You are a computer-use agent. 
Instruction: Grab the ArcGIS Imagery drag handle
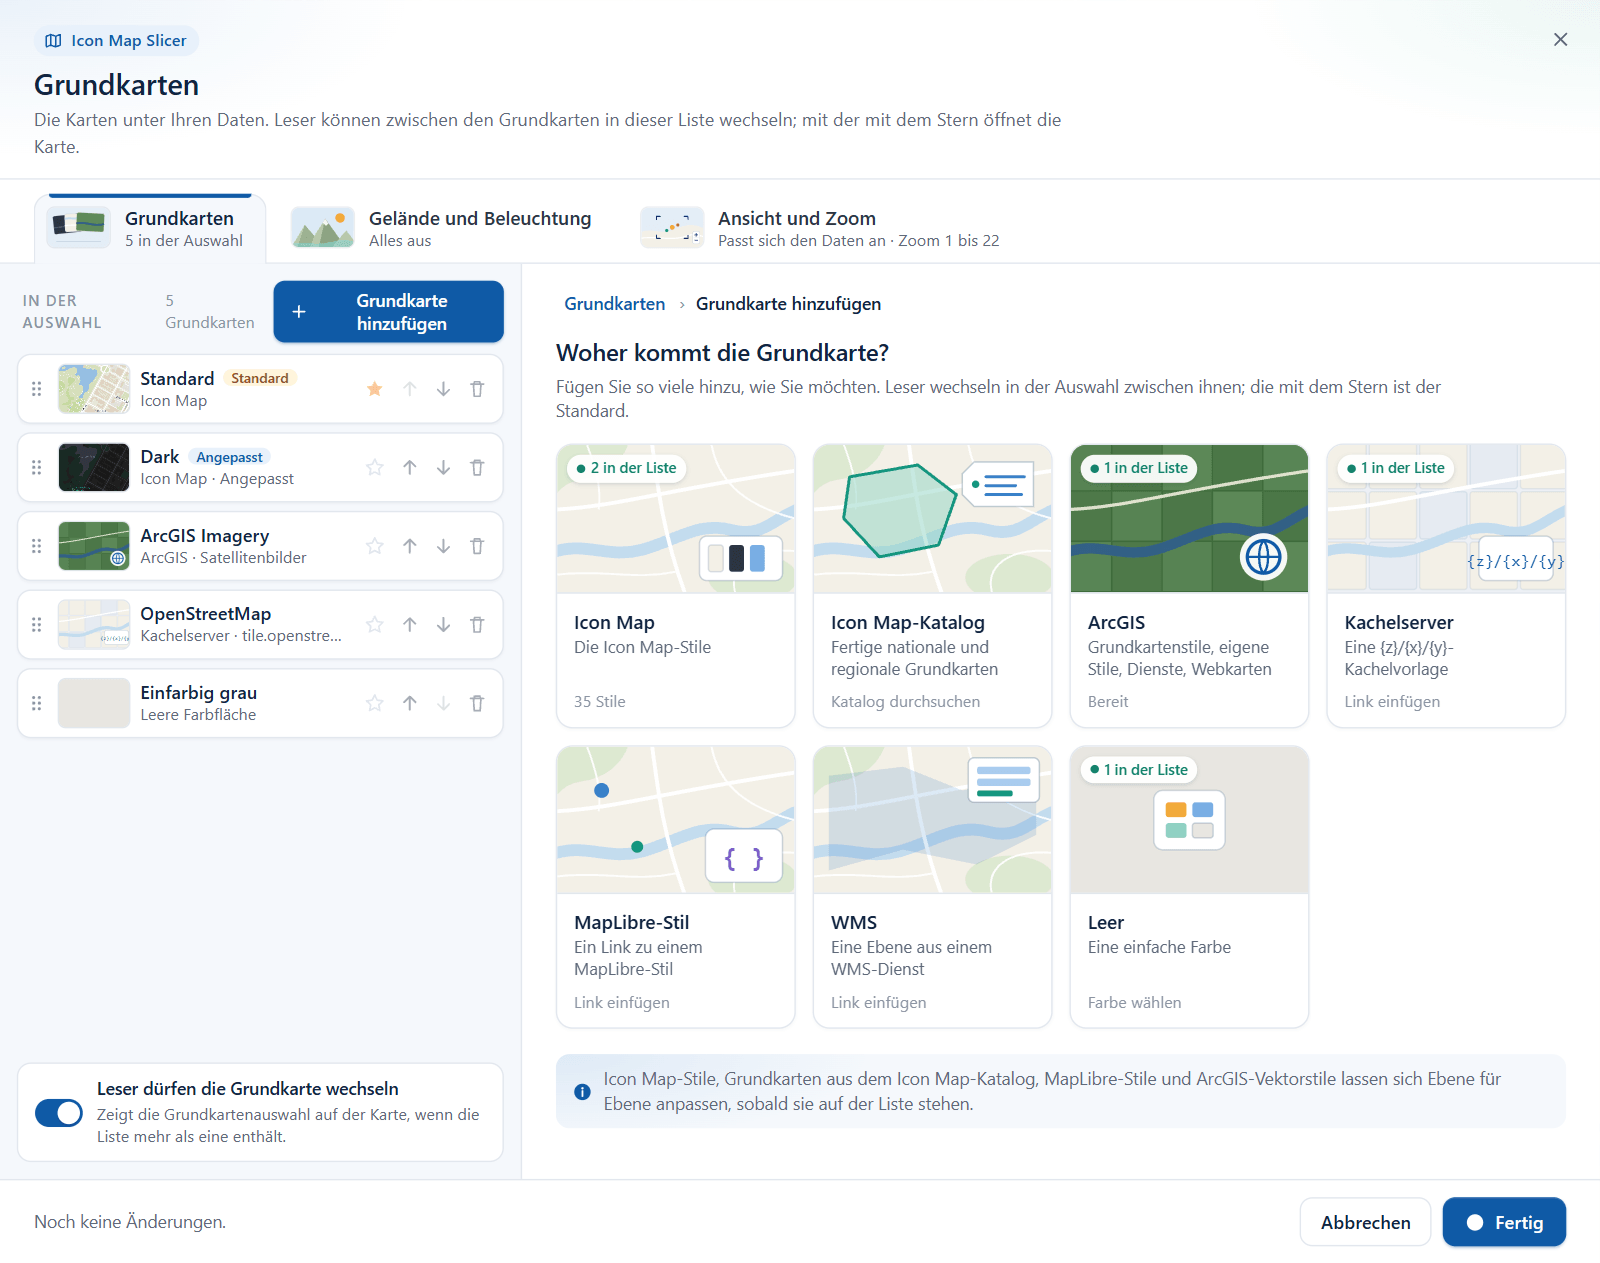37,546
